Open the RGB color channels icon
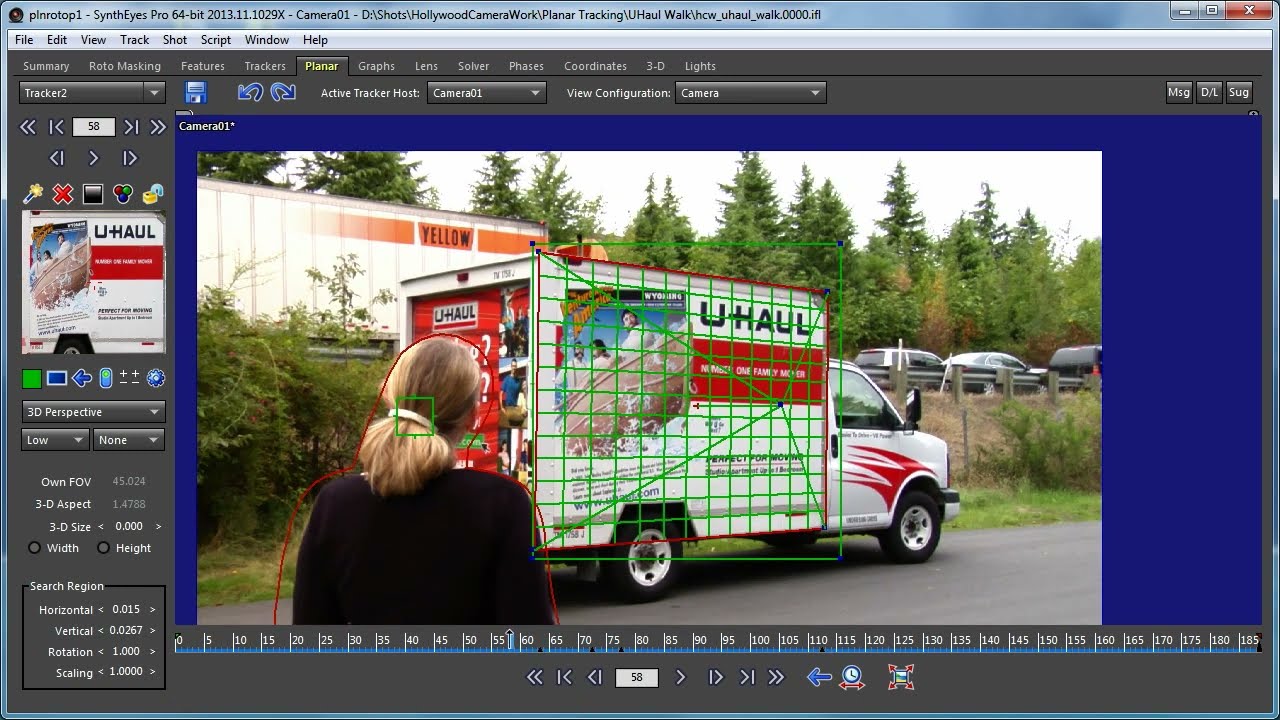1280x720 pixels. [123, 194]
